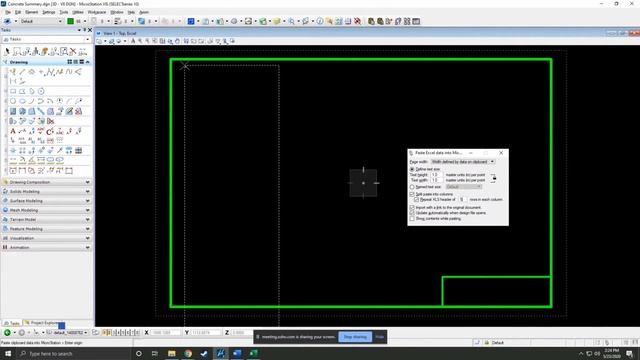The height and width of the screenshot is (360, 640).
Task: Click the Zoom In icon in view toolbar
Action: [x=140, y=41]
